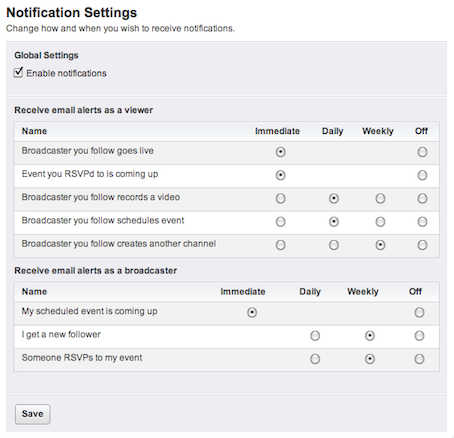Select Daily for I get a new follower
Viewport: 454px width, 438px height.
point(315,336)
